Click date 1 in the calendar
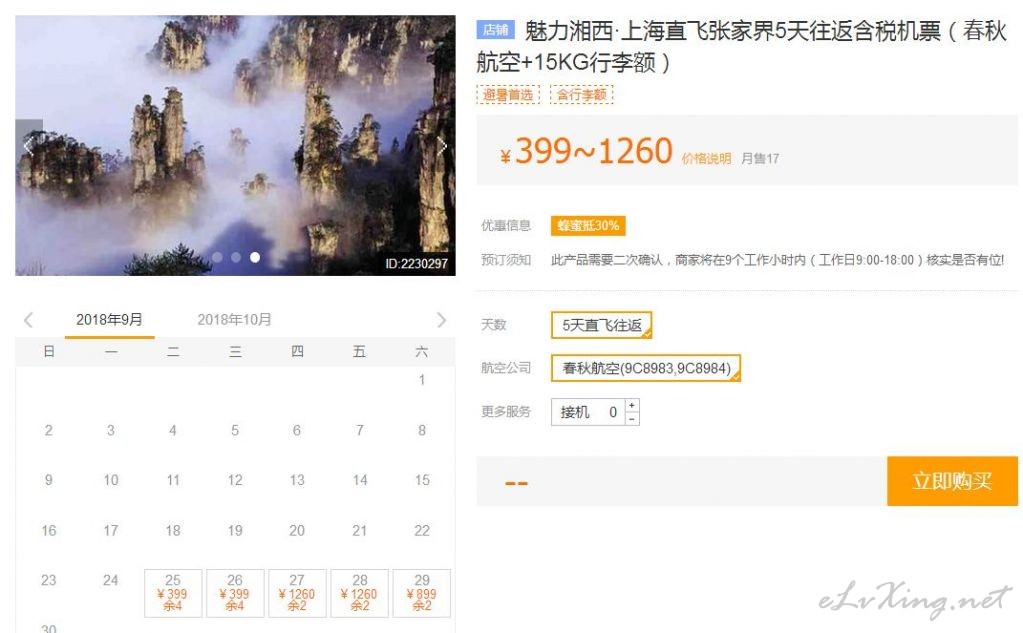The width and height of the screenshot is (1023, 633). point(422,380)
